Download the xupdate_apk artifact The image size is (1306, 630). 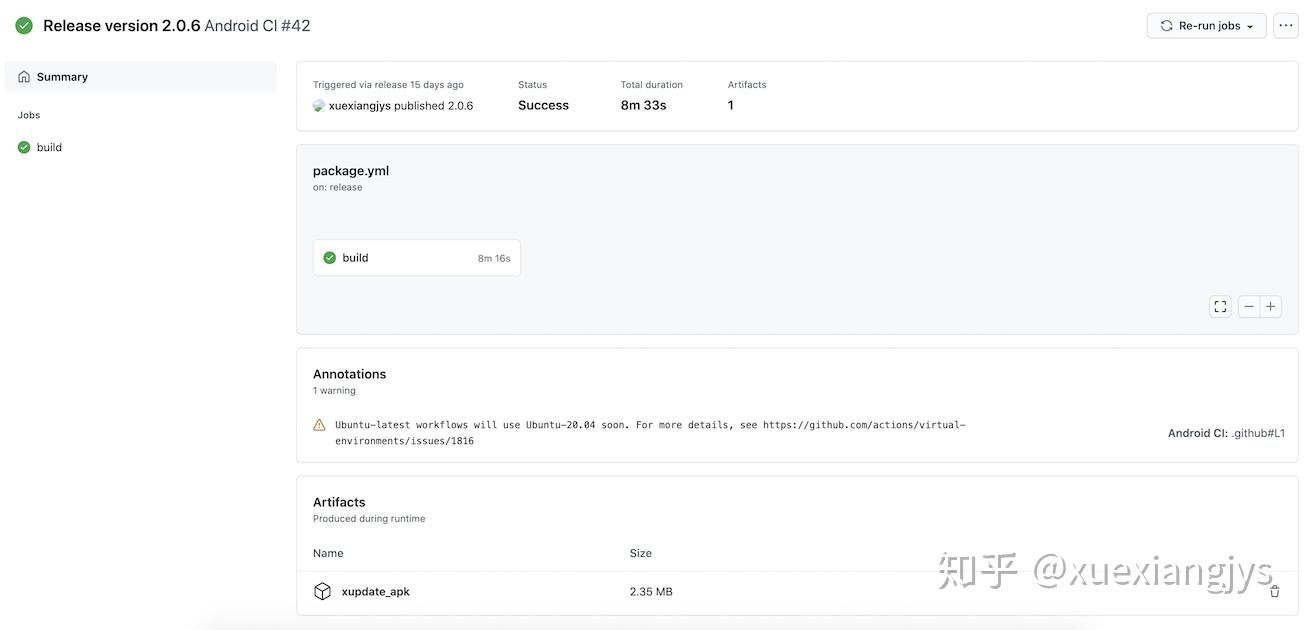pos(375,592)
